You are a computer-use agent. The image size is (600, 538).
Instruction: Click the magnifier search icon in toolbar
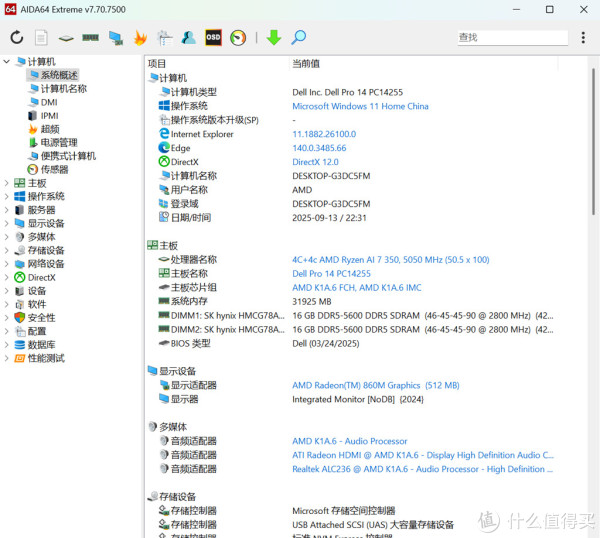click(298, 38)
